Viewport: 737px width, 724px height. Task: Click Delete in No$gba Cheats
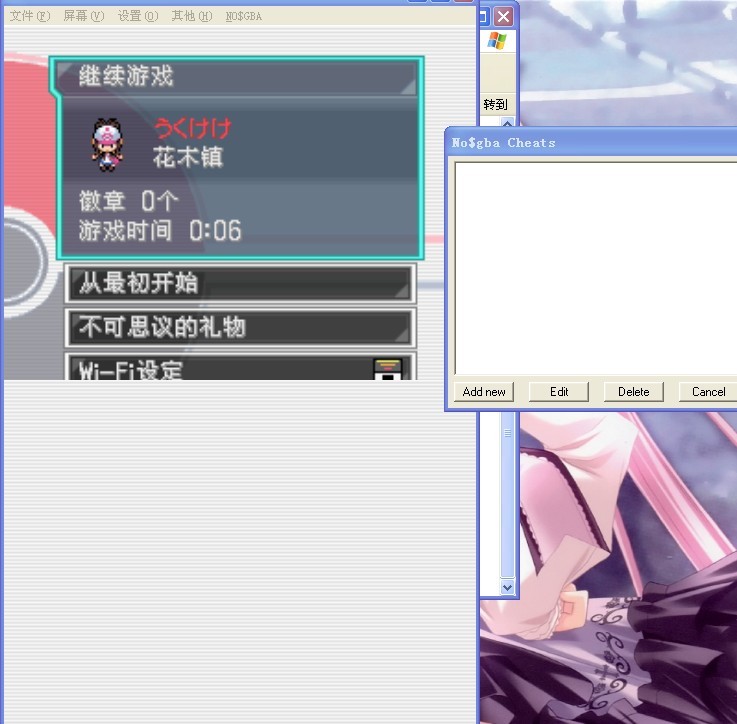[x=634, y=392]
